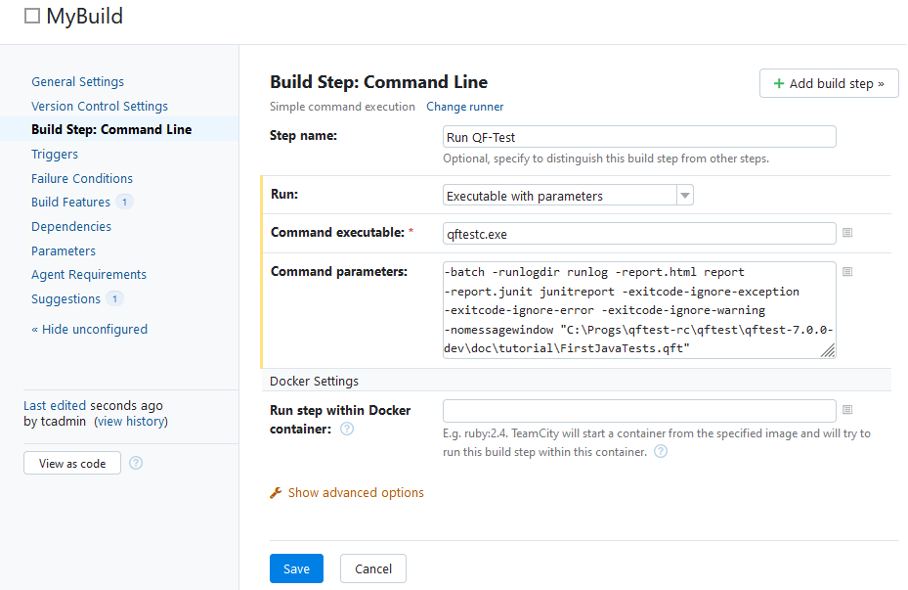The width and height of the screenshot is (908, 590).
Task: Click the MyBuild title text
Action: tap(85, 16)
